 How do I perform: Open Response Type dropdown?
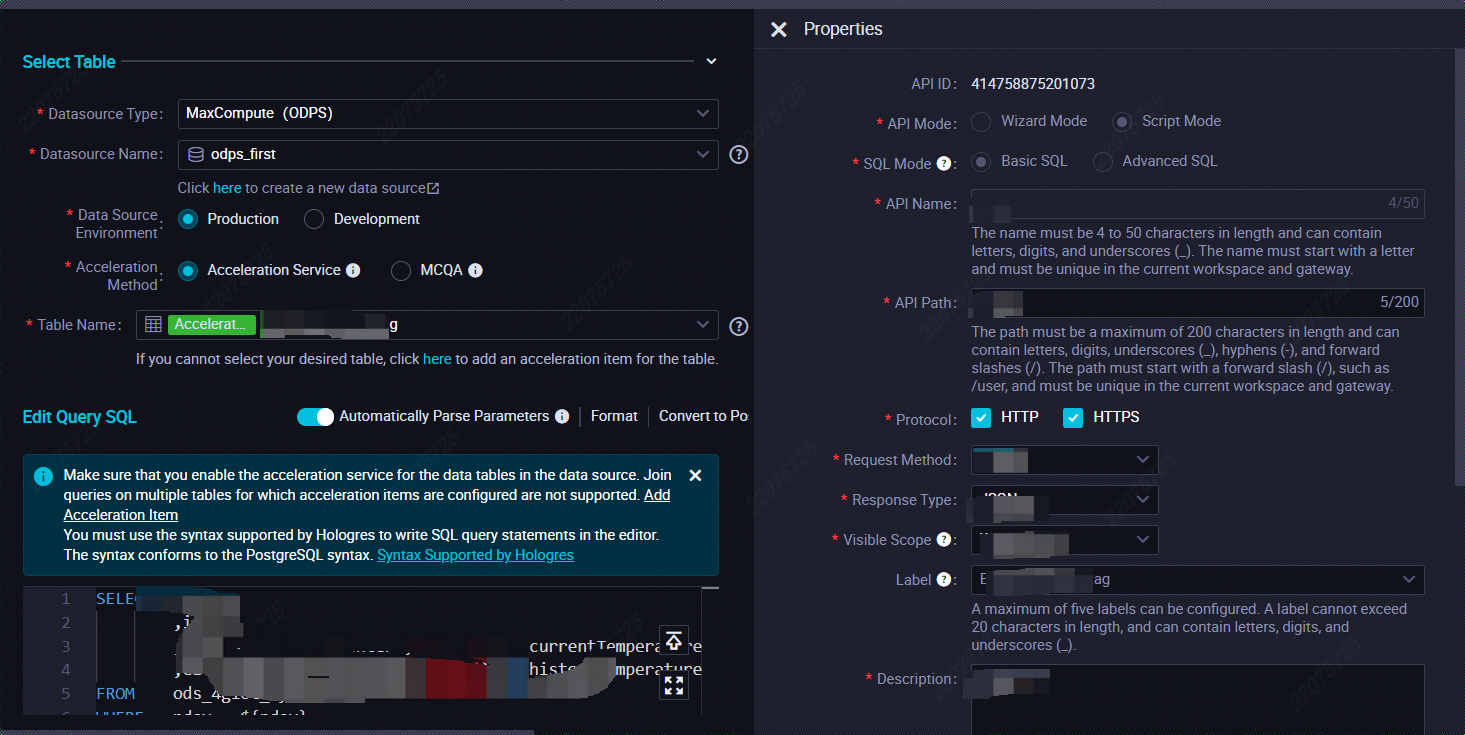tap(1065, 500)
